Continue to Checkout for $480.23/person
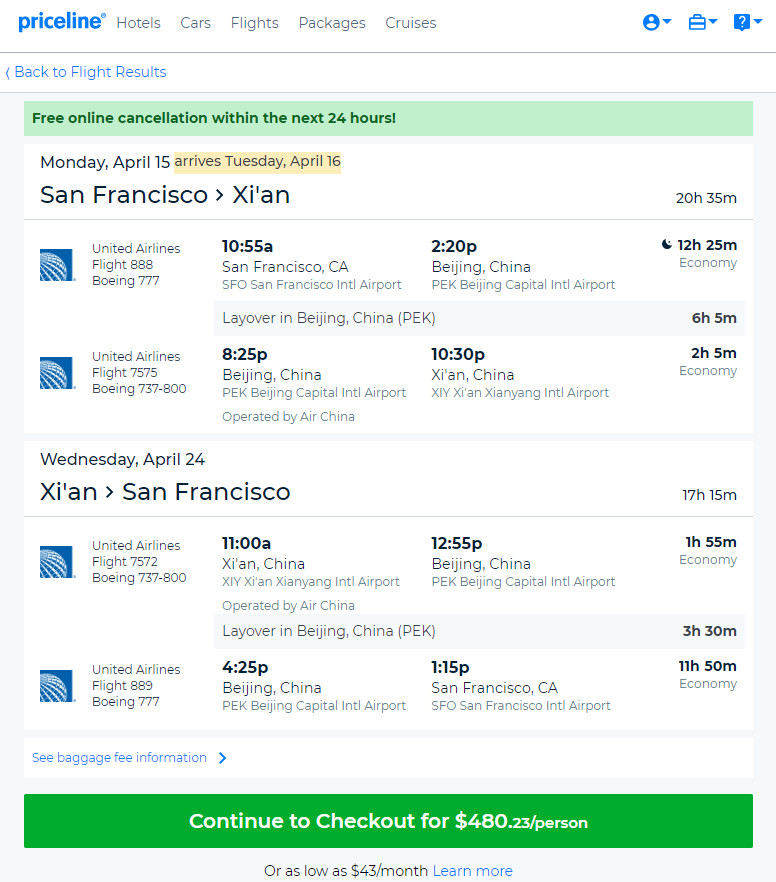The height and width of the screenshot is (882, 776). (388, 821)
